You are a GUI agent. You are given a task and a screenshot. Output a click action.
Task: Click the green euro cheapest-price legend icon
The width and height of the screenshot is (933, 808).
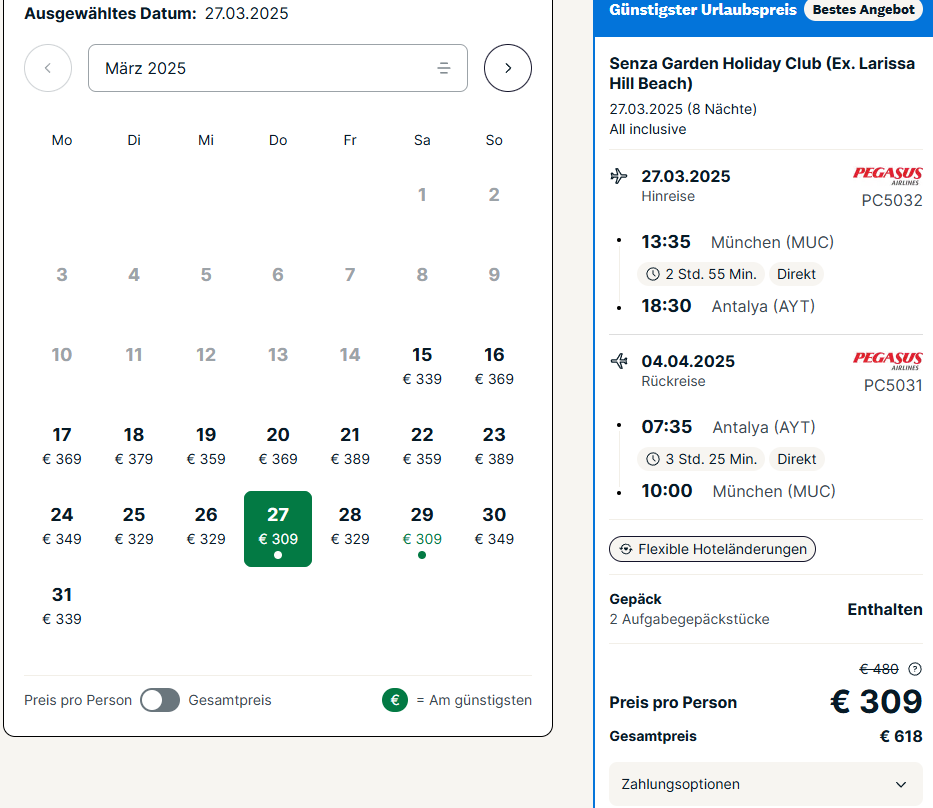pyautogui.click(x=395, y=700)
